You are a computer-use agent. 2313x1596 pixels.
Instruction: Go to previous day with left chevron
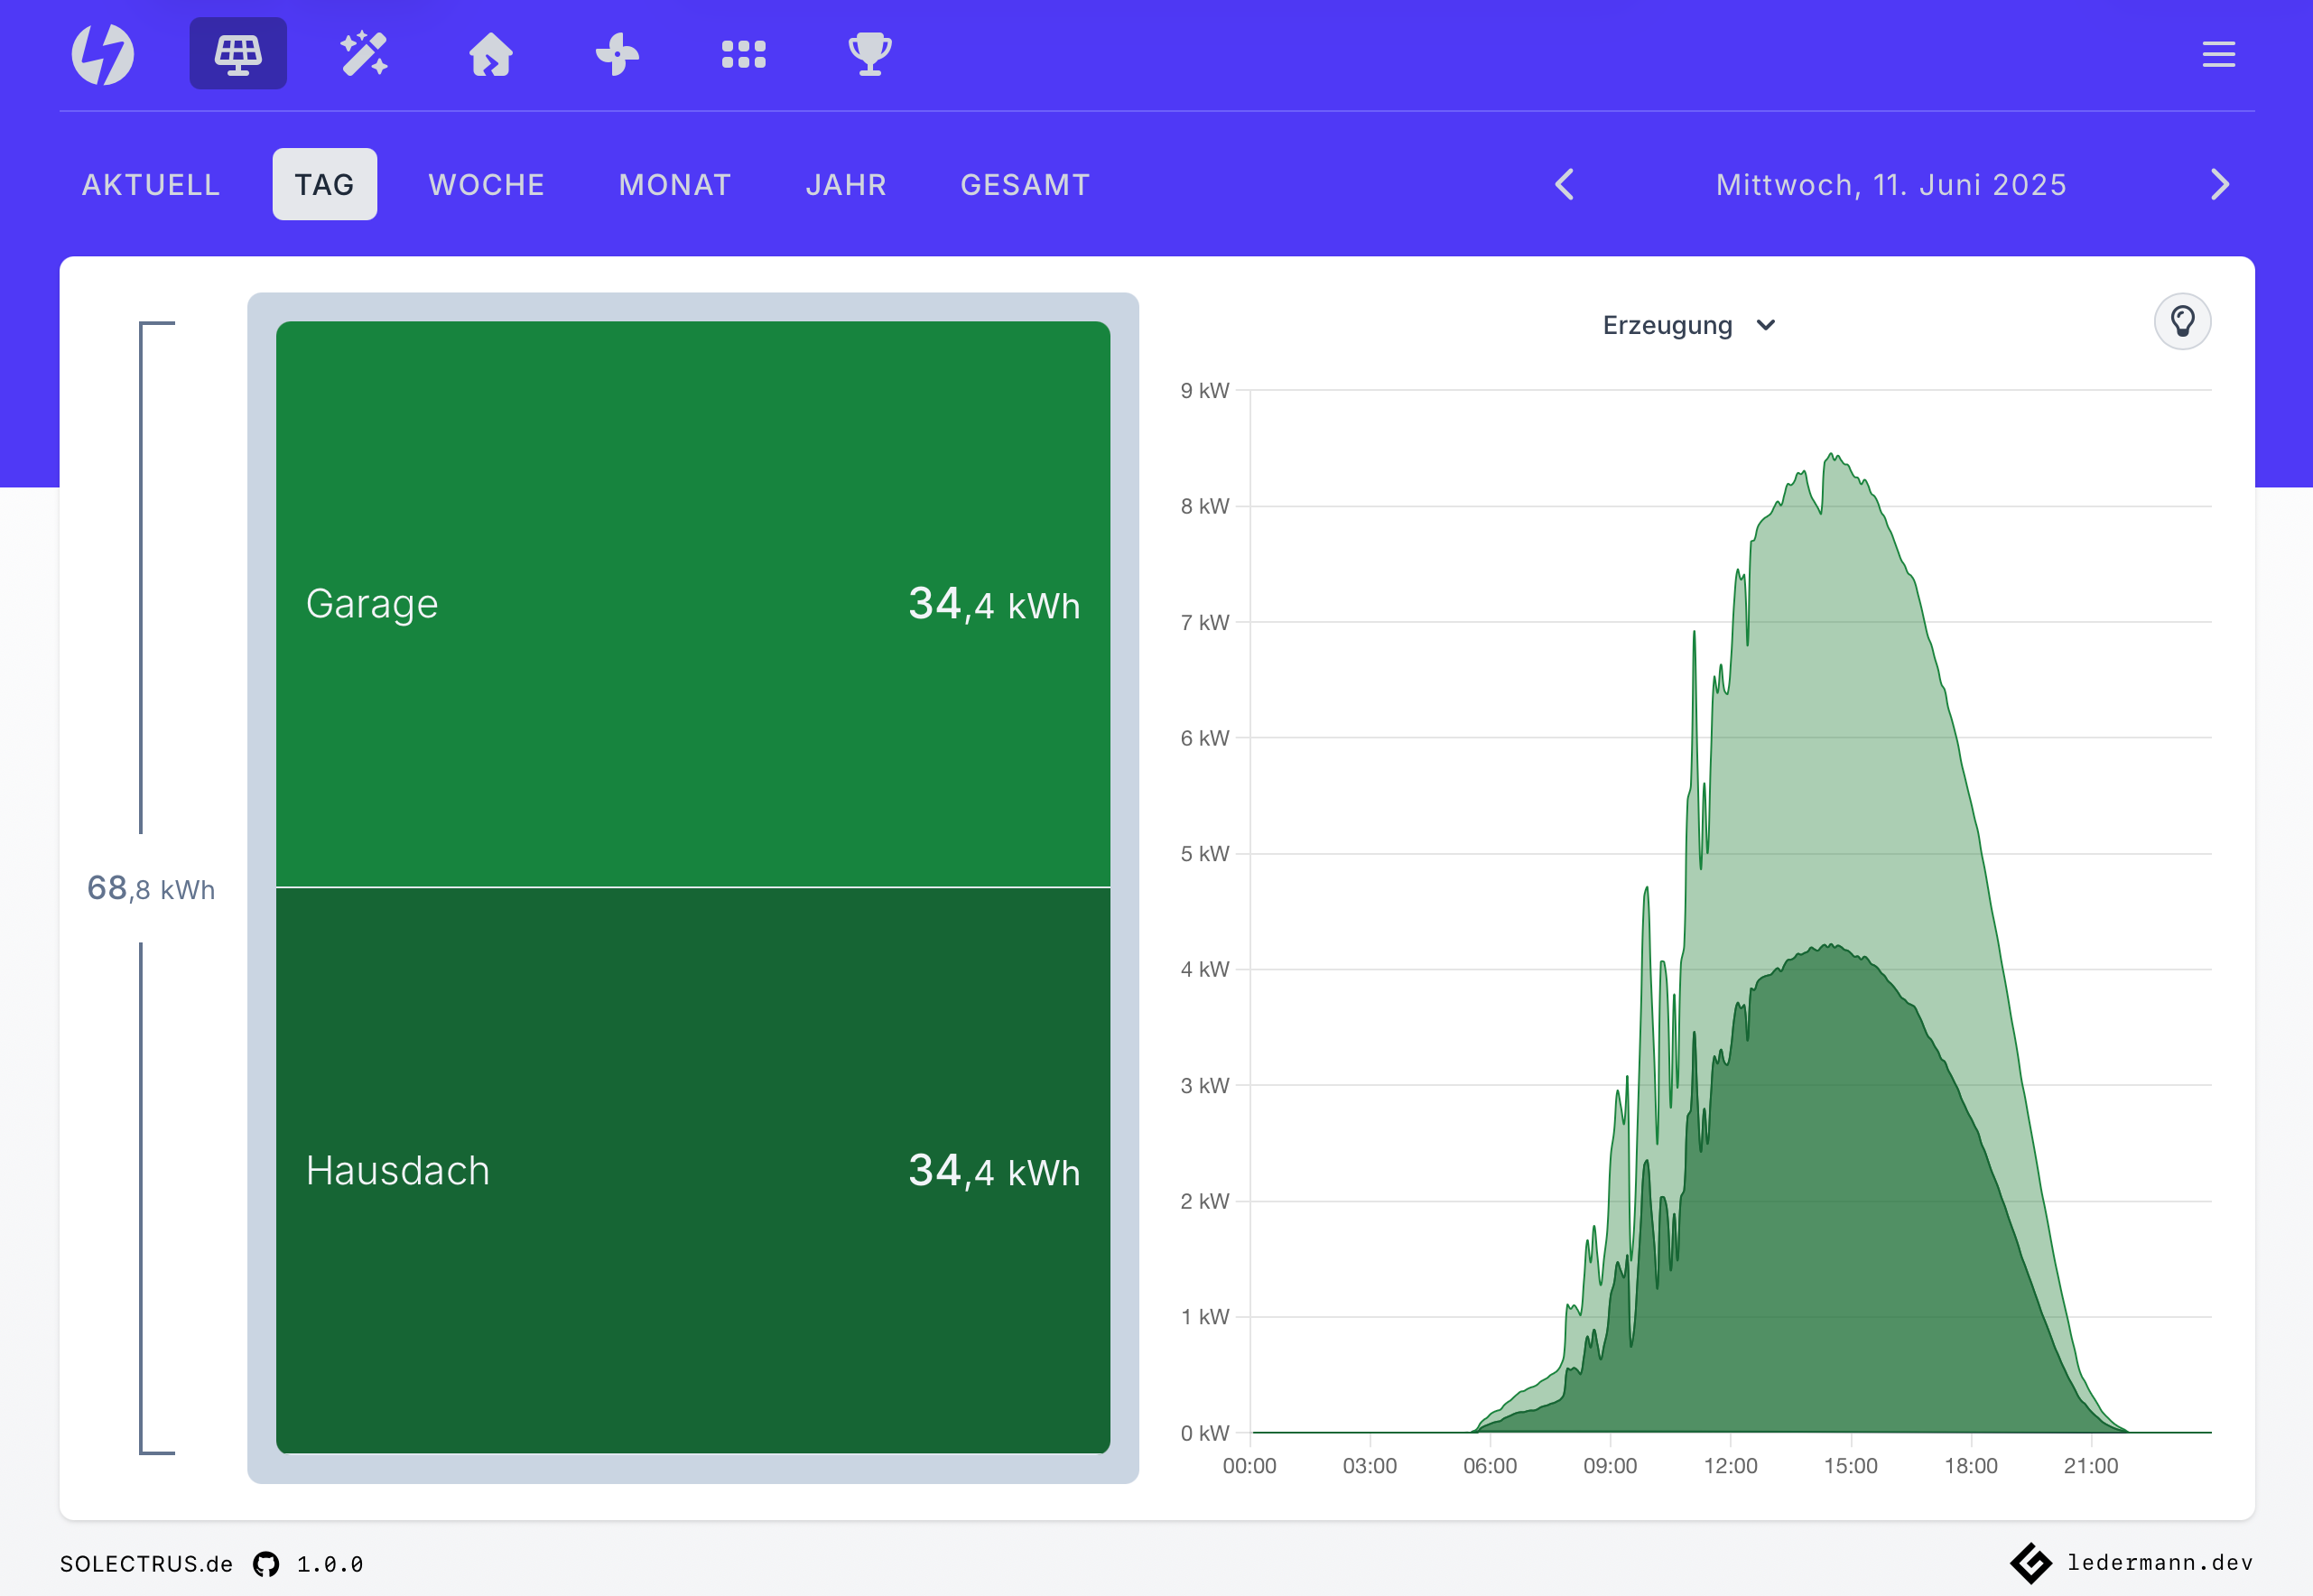pos(1565,185)
